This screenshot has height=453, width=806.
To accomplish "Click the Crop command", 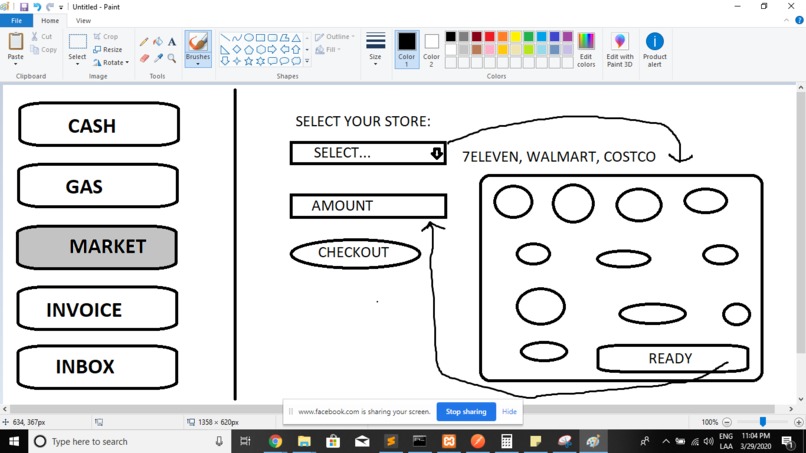I will (x=106, y=37).
